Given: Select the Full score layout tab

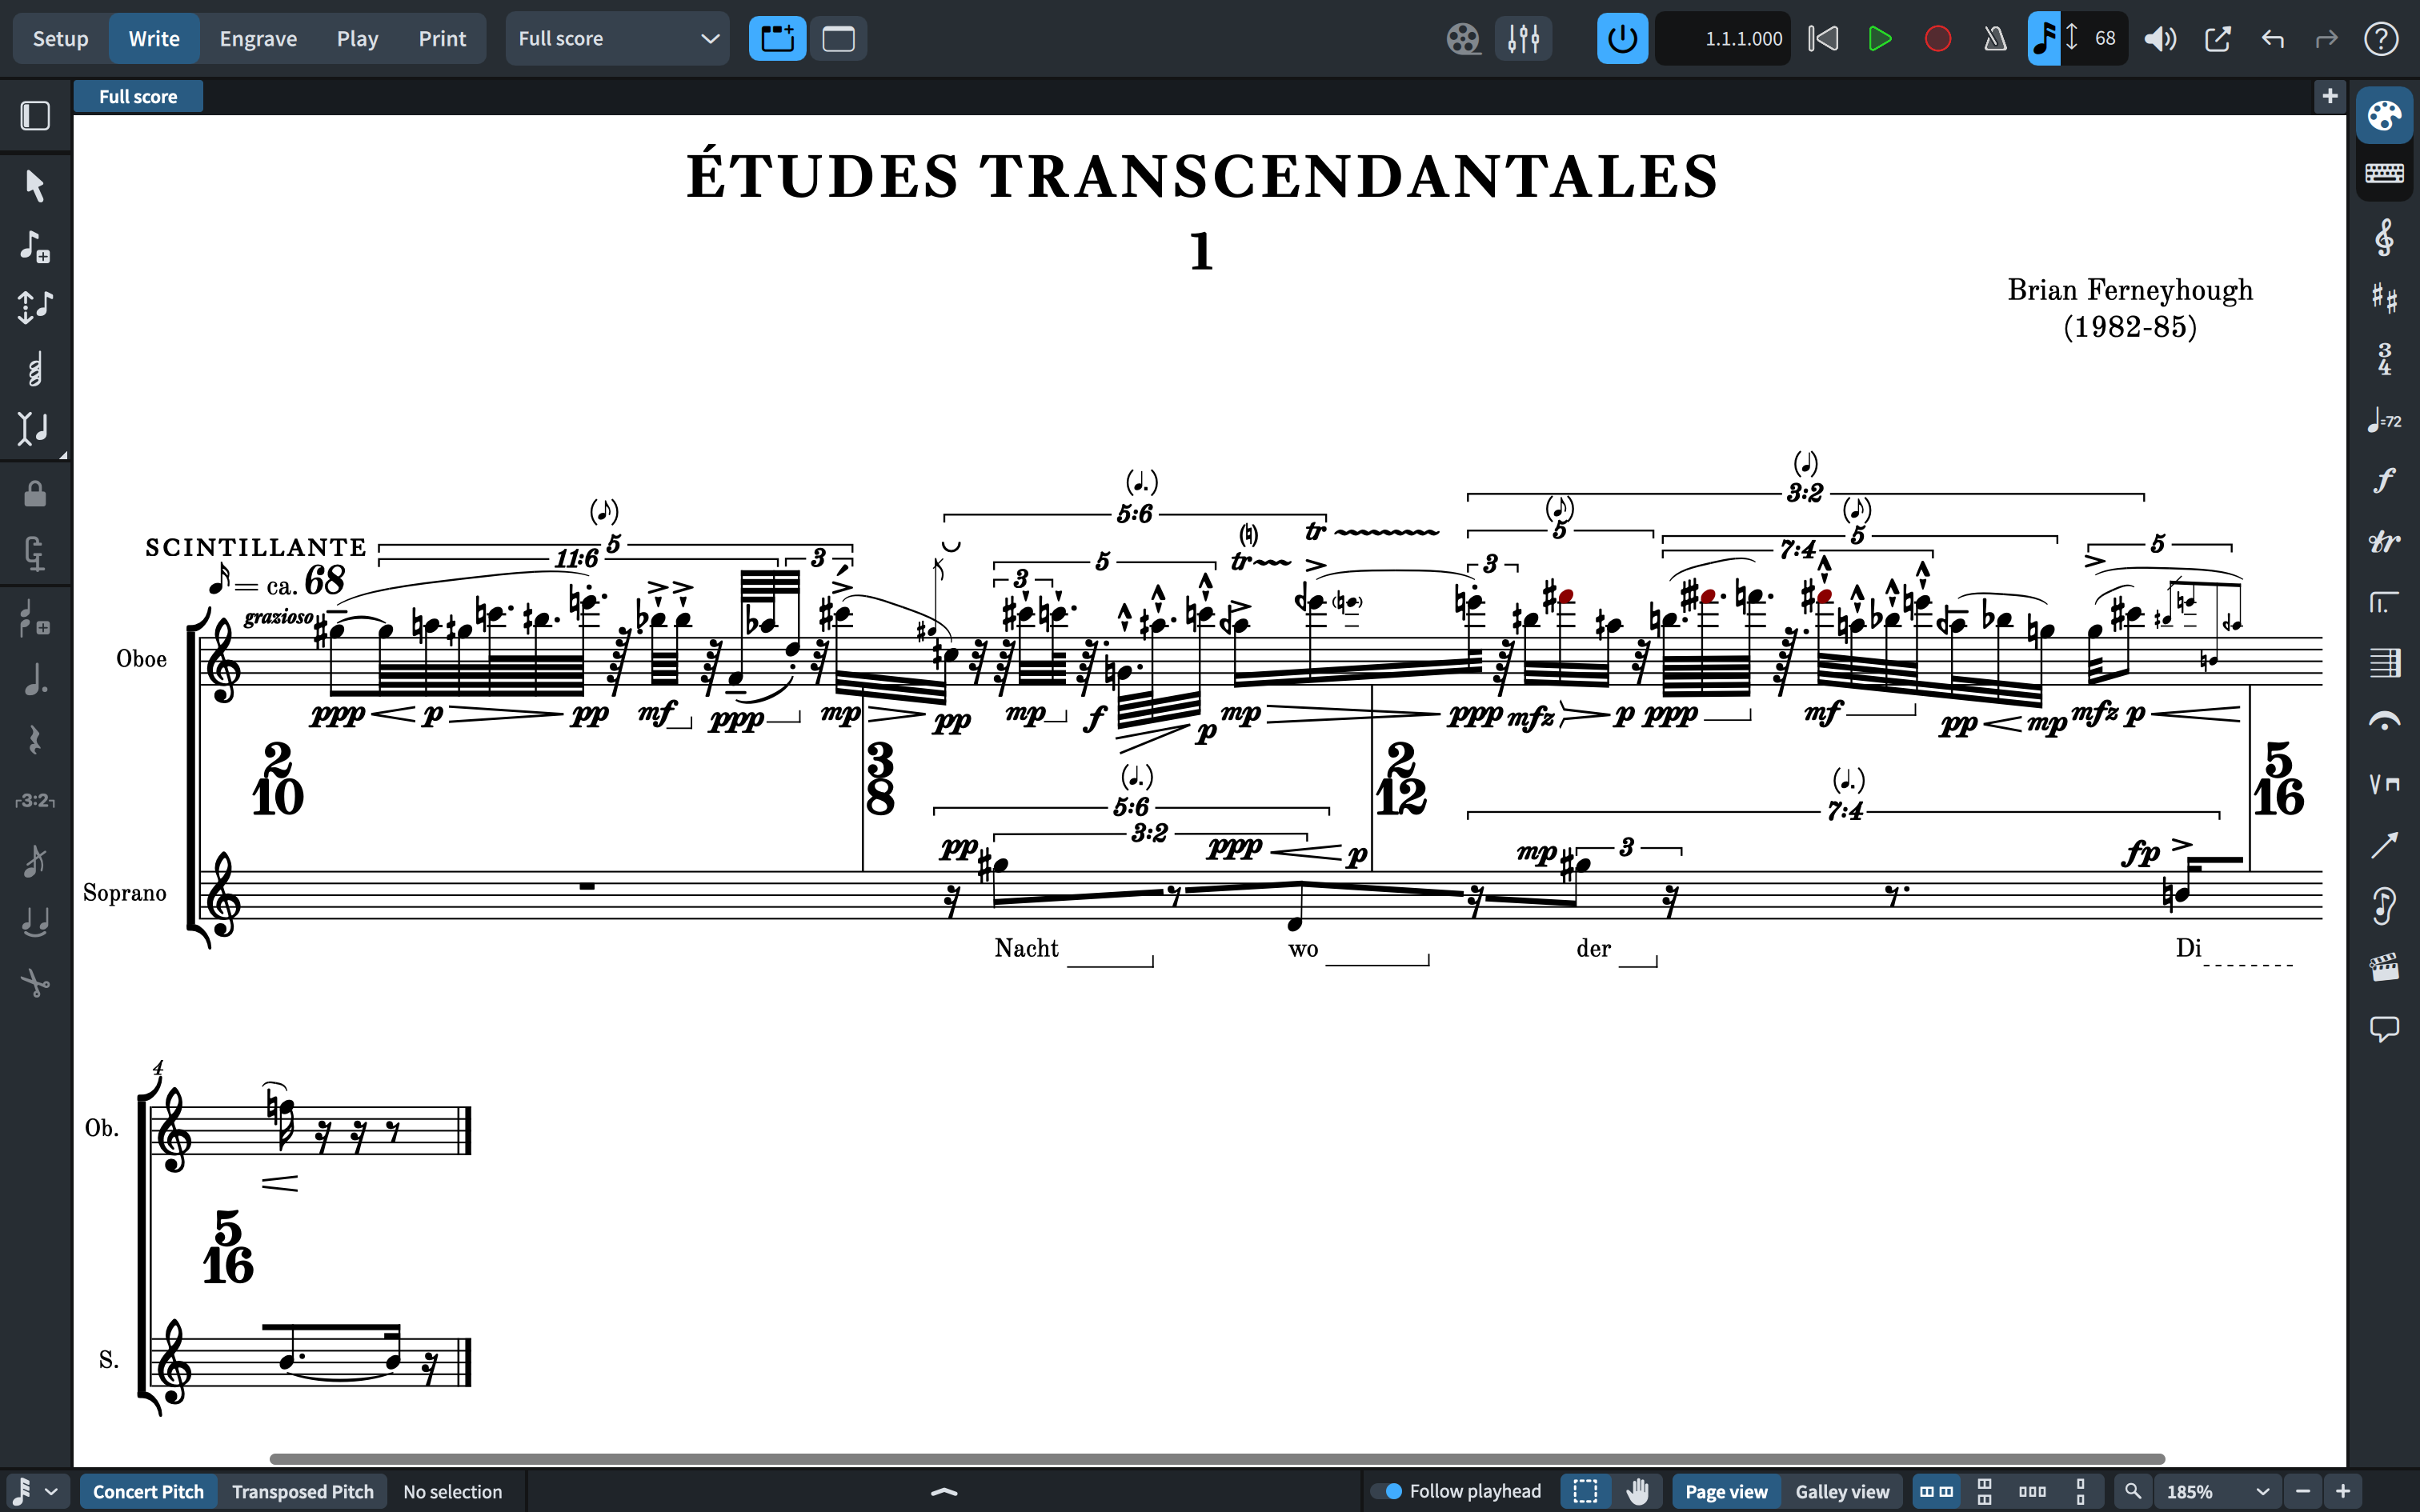Looking at the screenshot, I should 138,96.
